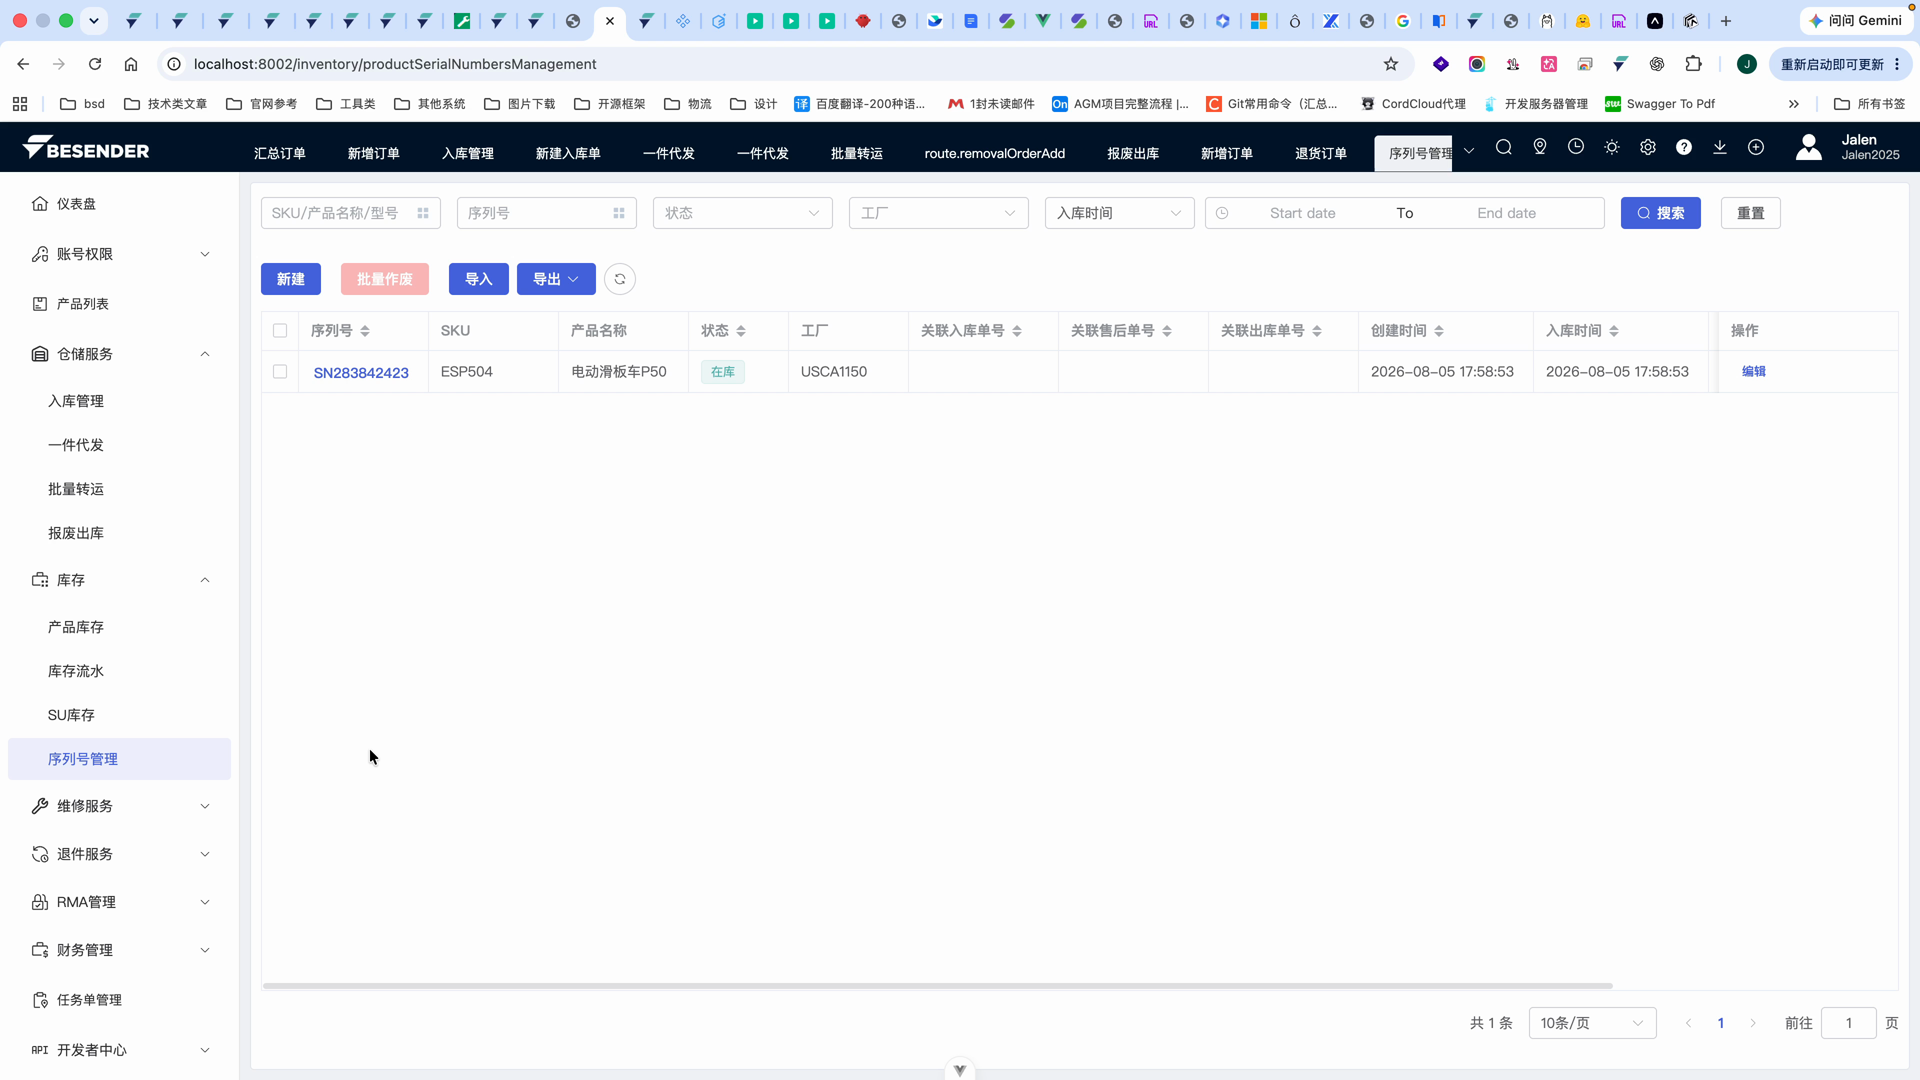Image resolution: width=1920 pixels, height=1080 pixels.
Task: Click the table refresh icon
Action: pos(620,279)
